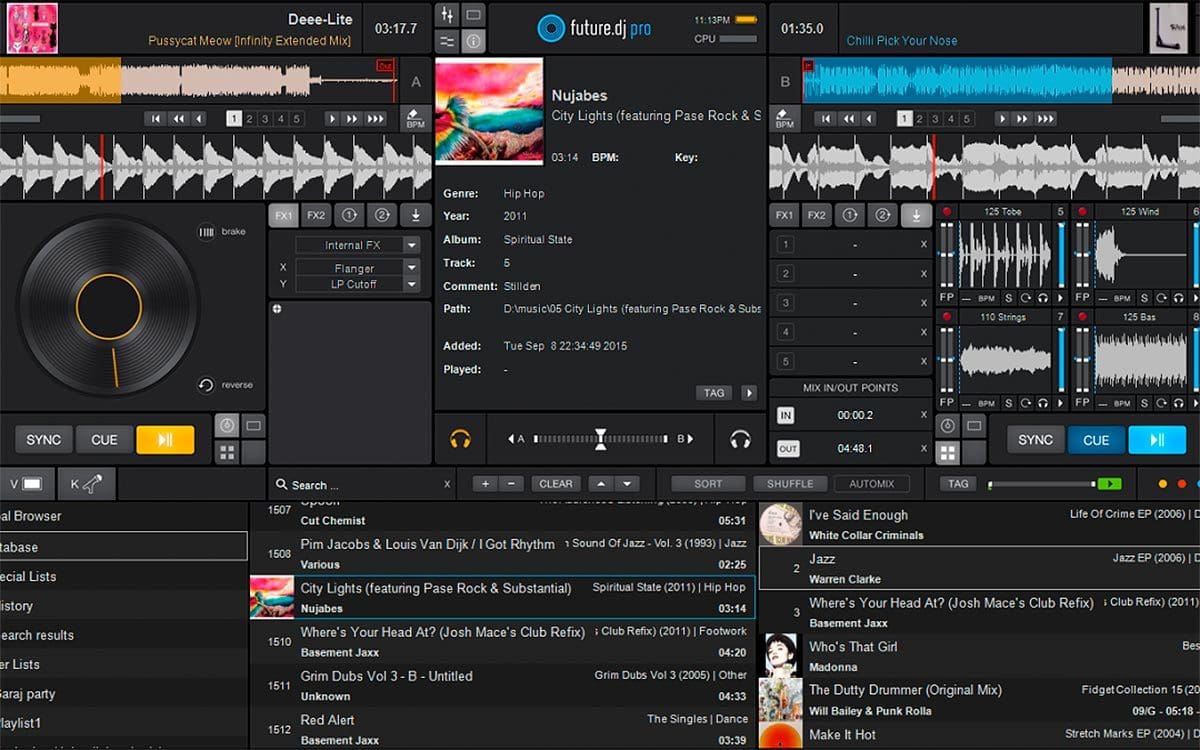This screenshot has width=1200, height=750.
Task: Toggle headphone cue on 125 Tobe sampler
Action: click(x=1042, y=298)
